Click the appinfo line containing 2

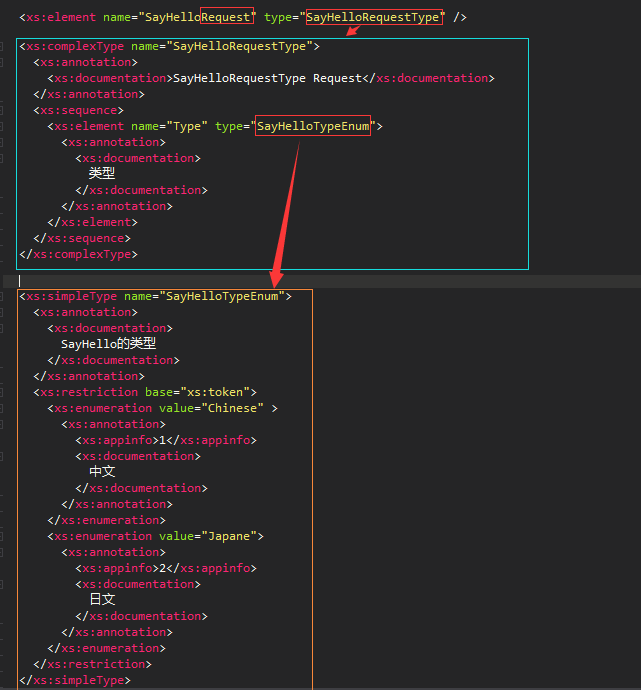pyautogui.click(x=166, y=568)
